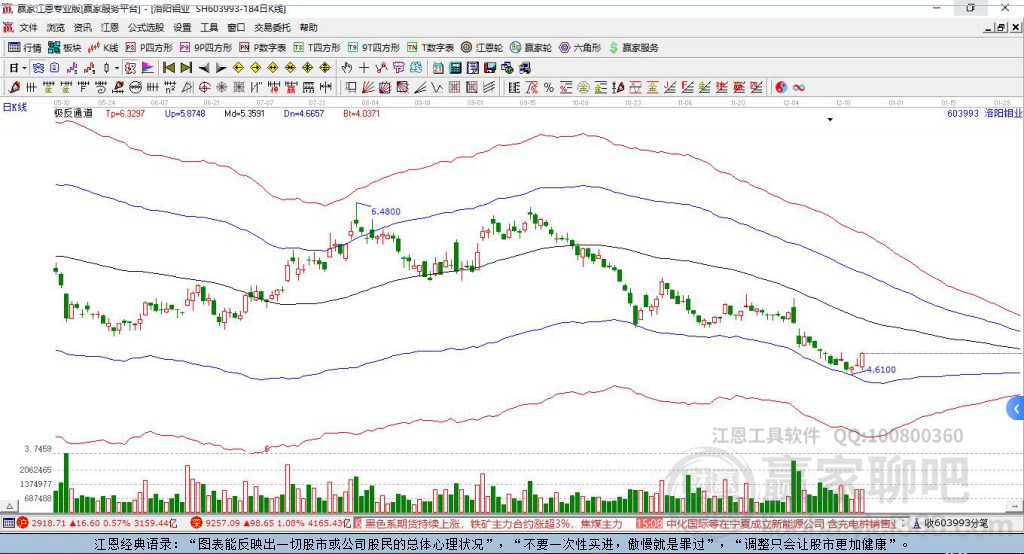Open the 行情 market quotes view

click(x=25, y=48)
